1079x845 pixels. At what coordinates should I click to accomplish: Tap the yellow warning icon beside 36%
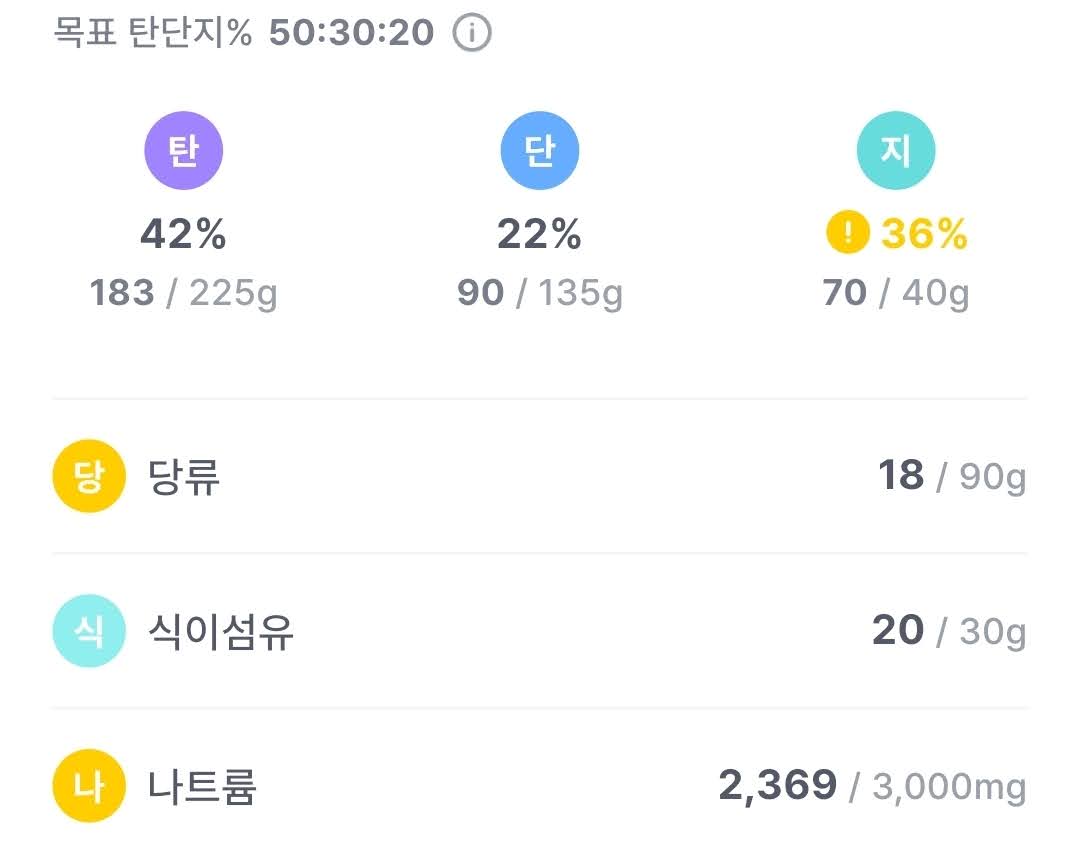pyautogui.click(x=848, y=233)
